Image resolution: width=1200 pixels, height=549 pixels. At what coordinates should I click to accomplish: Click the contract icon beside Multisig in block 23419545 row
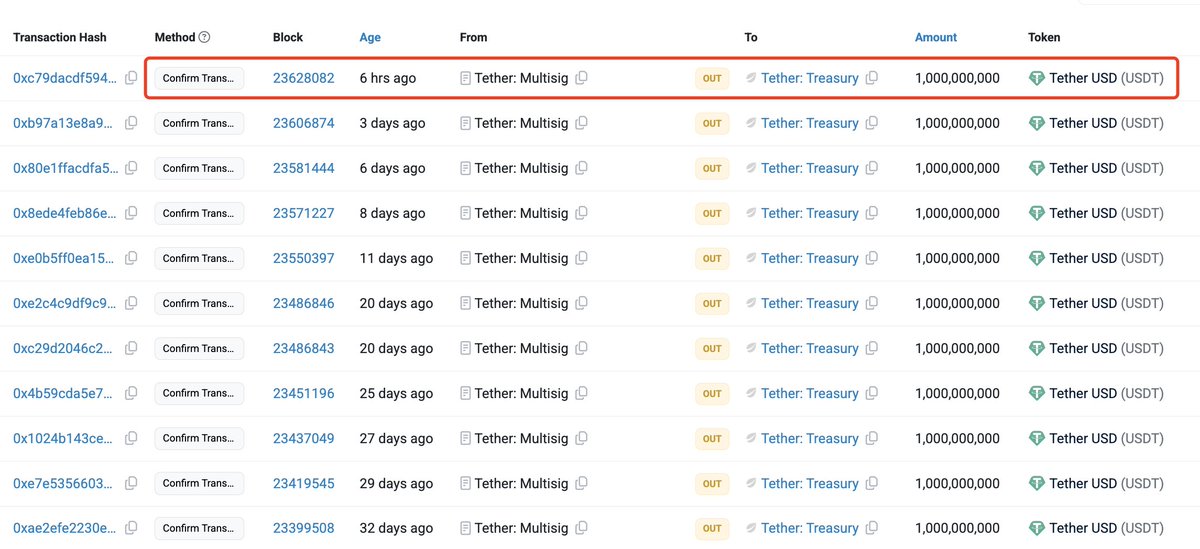pos(465,483)
